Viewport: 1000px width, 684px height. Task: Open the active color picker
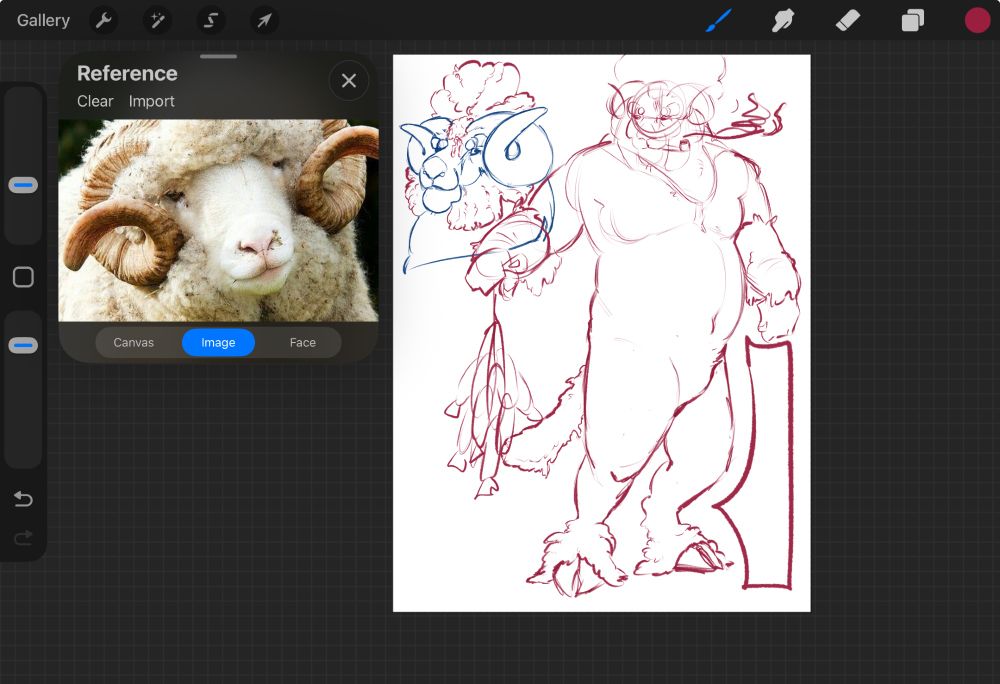pos(977,20)
